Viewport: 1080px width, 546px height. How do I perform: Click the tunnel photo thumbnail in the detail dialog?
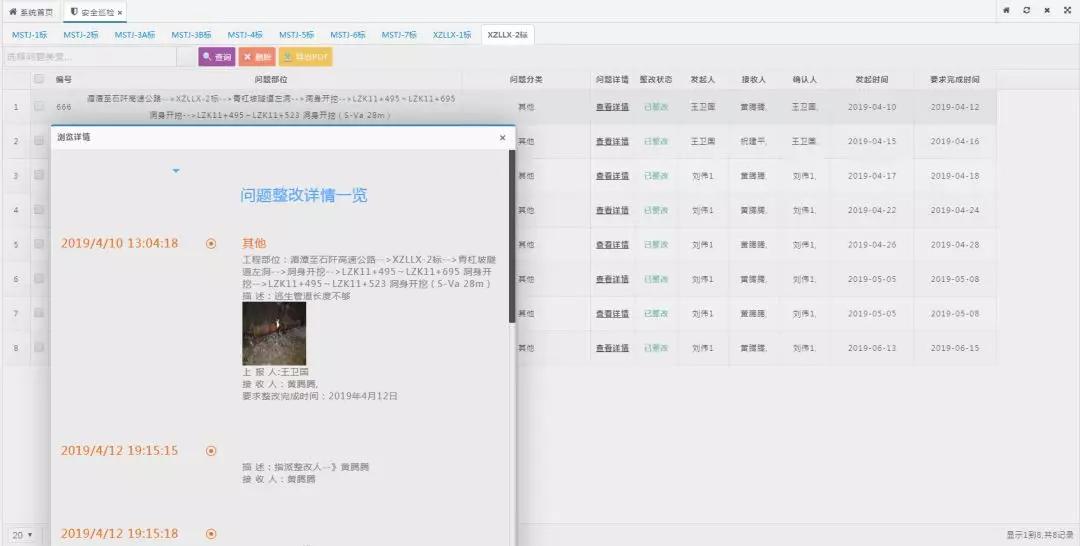pyautogui.click(x=274, y=333)
